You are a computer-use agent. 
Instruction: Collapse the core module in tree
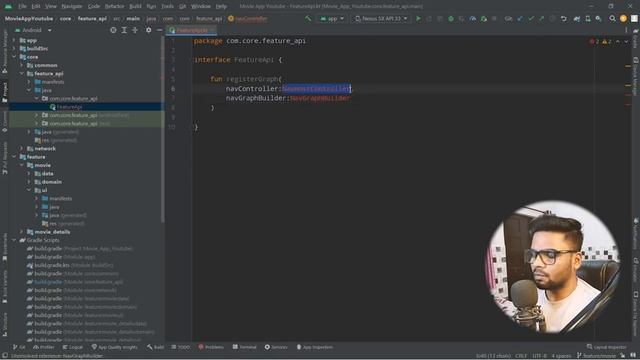click(14, 57)
